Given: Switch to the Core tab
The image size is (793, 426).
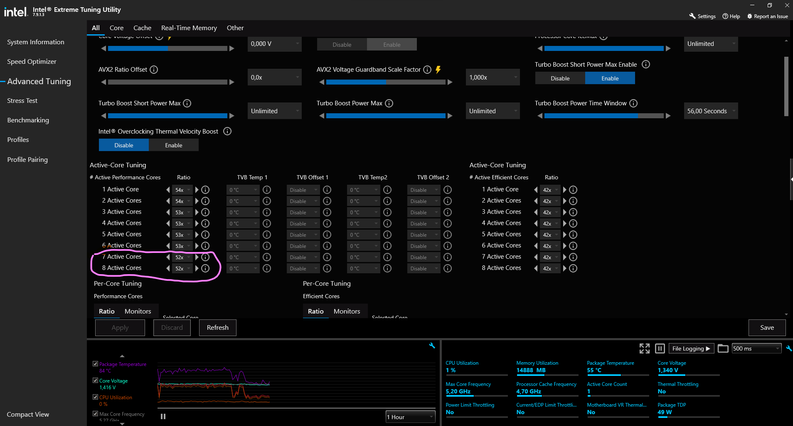Looking at the screenshot, I should (x=116, y=28).
